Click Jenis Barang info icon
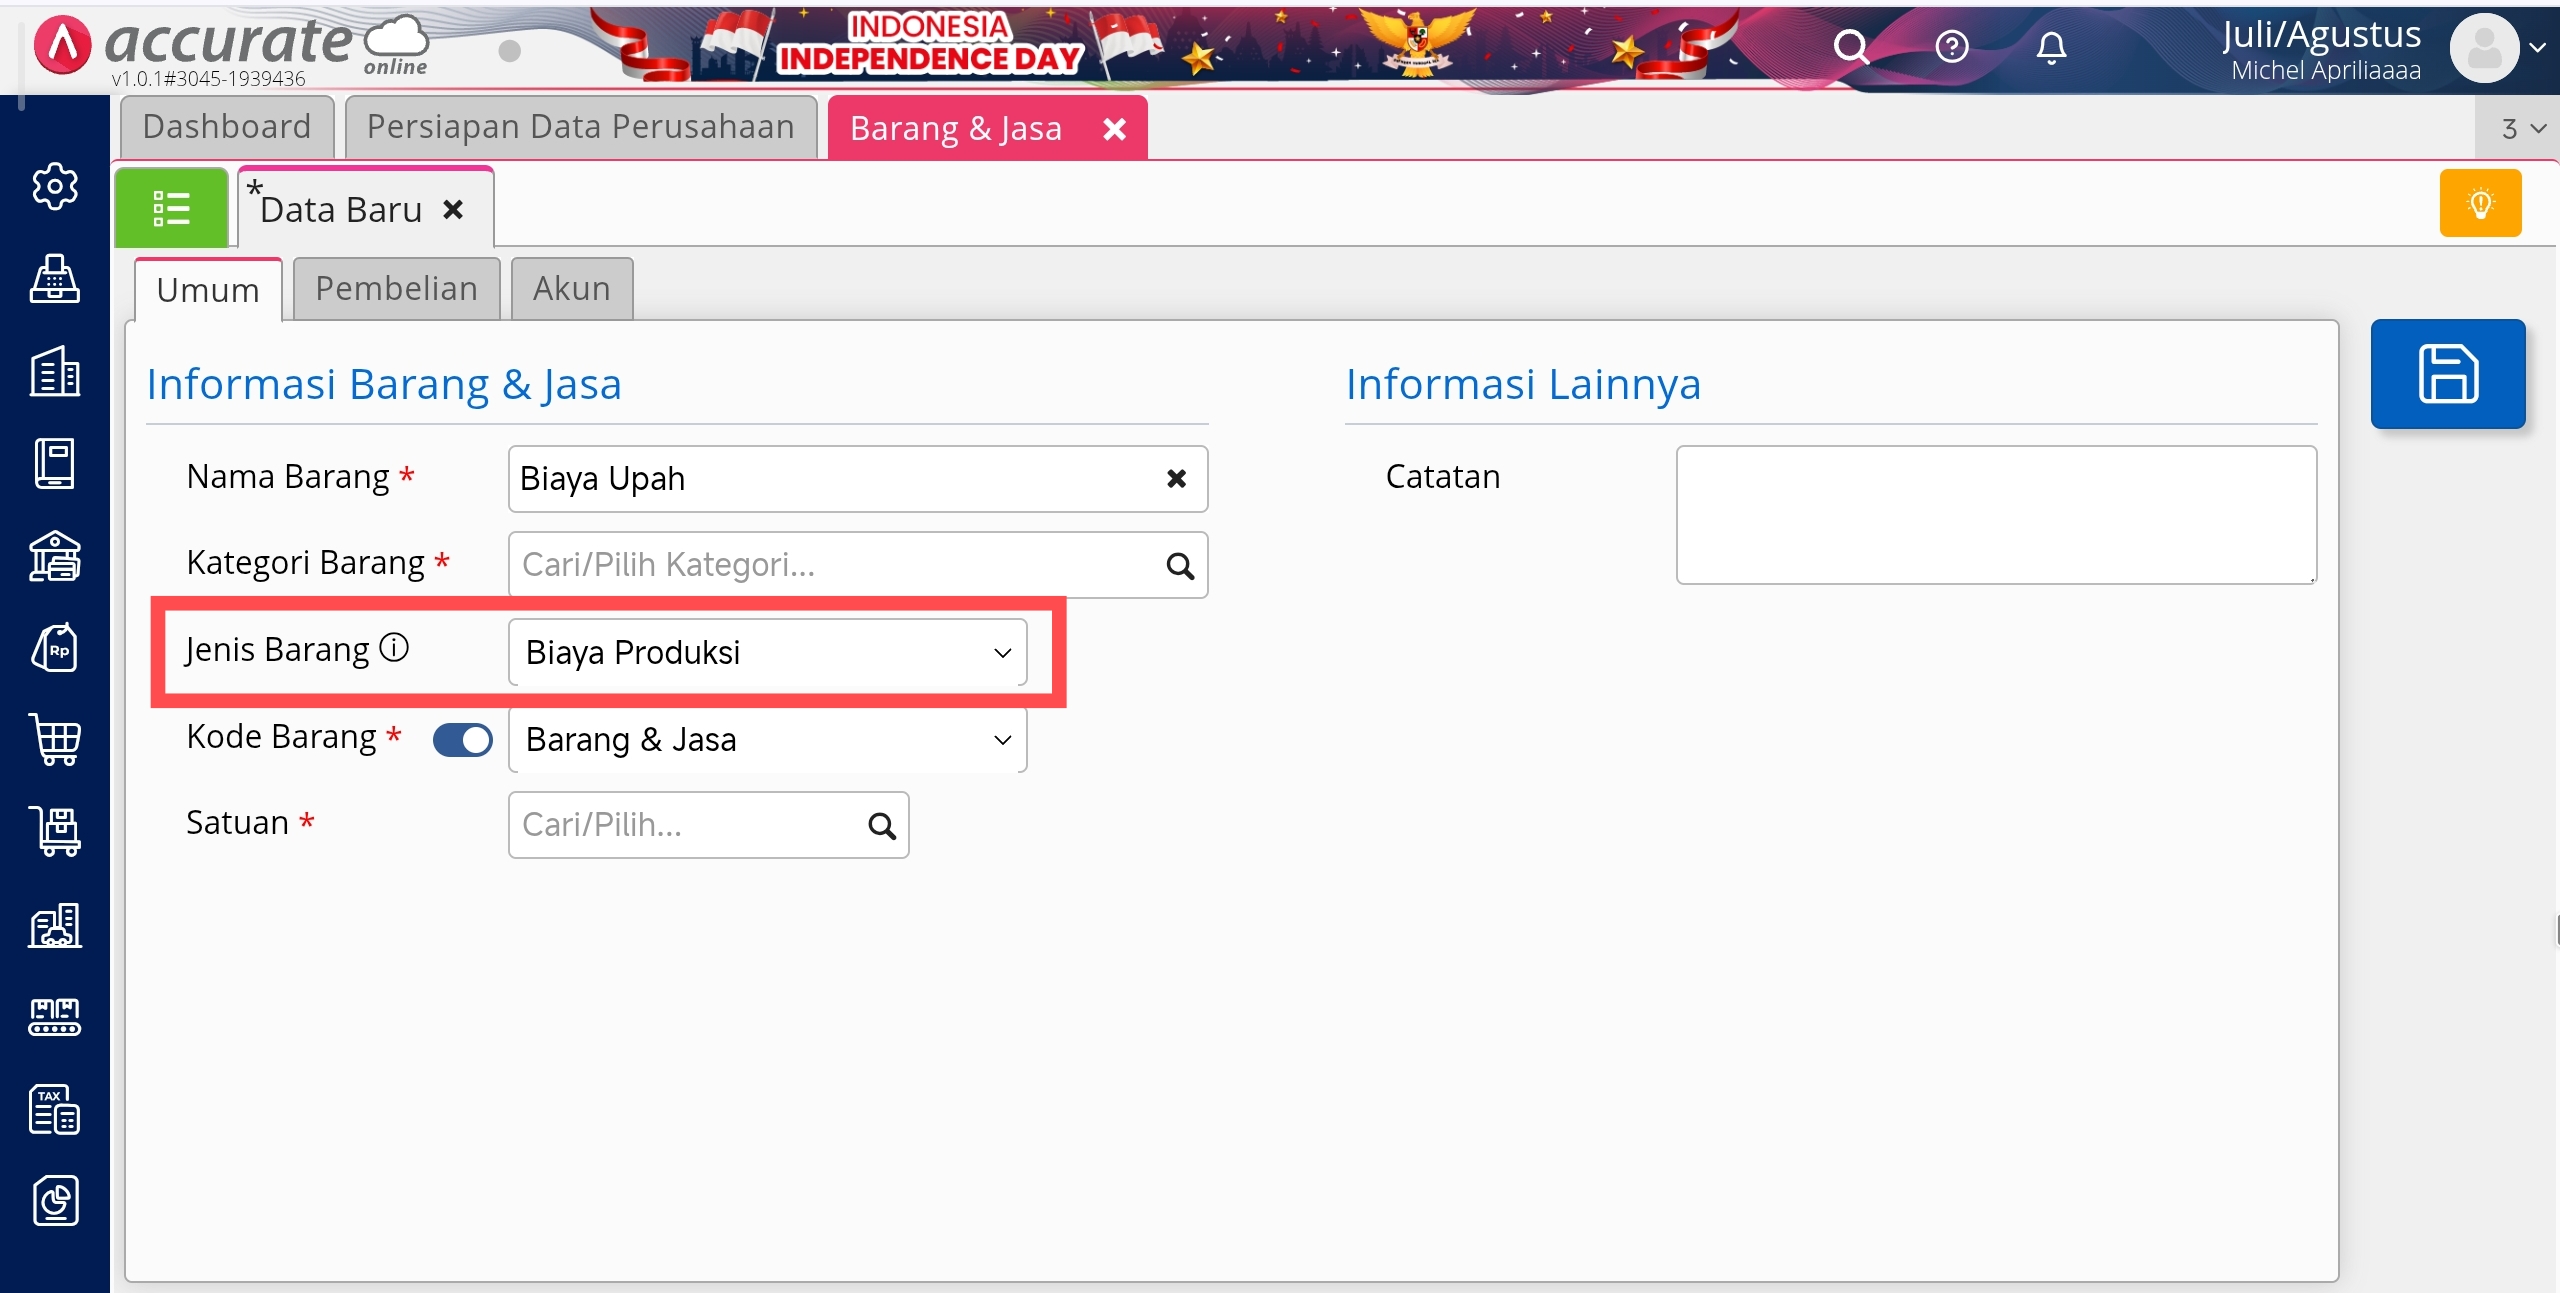Viewport: 2560px width, 1293px height. tap(394, 648)
